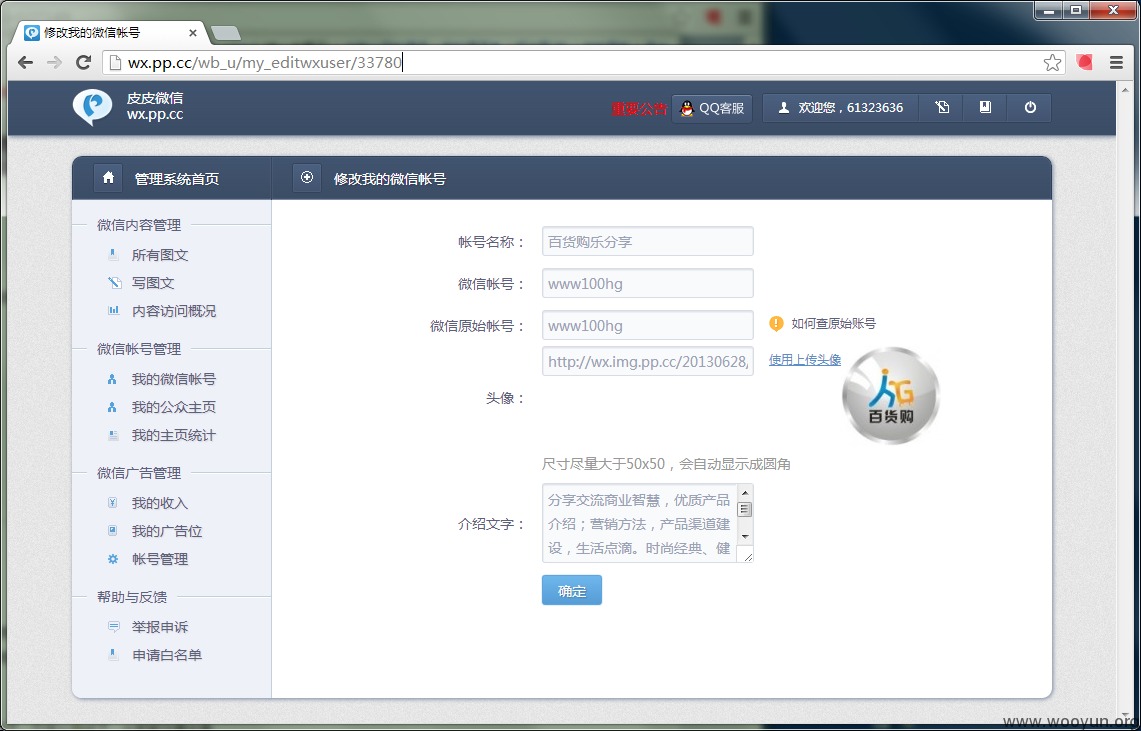Go to 管理系统首页
Screen dimensions: 1141x731
(177, 178)
